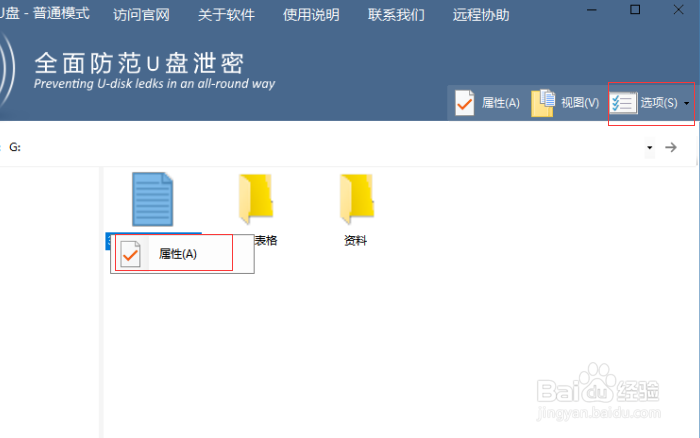The image size is (700, 438).
Task: Select the 资料 folder icon
Action: pyautogui.click(x=357, y=199)
